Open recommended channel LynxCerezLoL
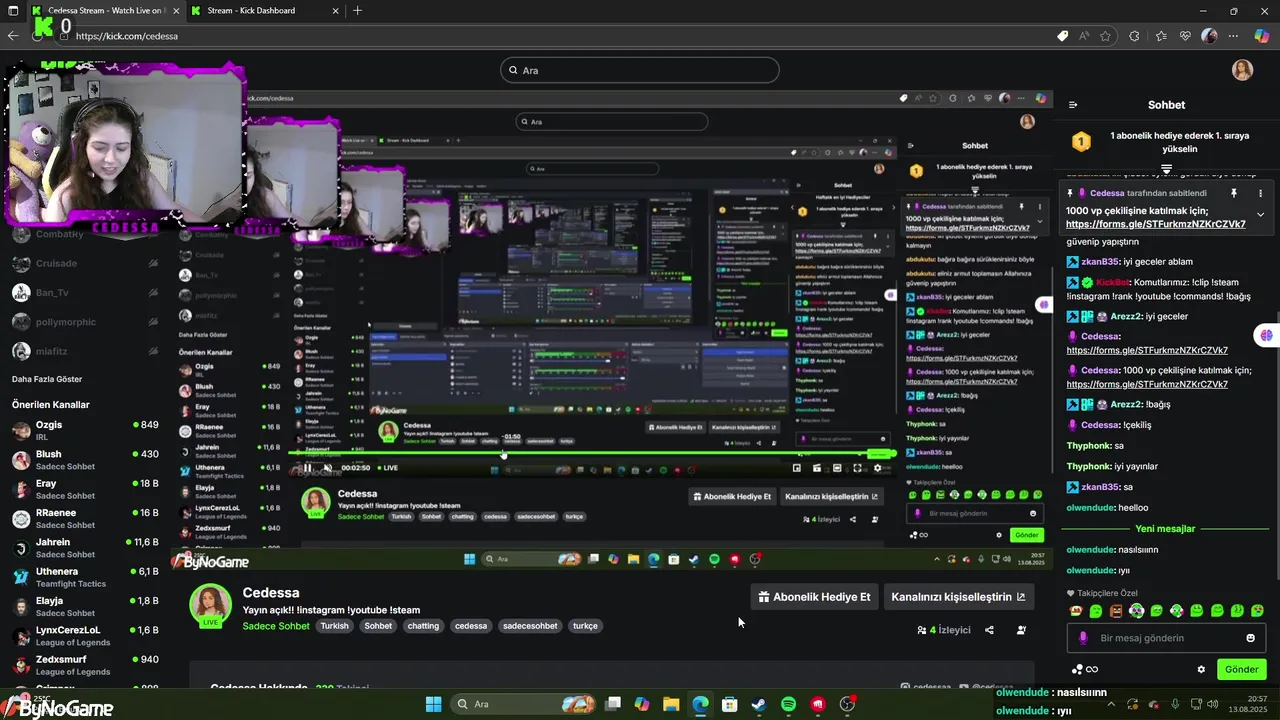 click(85, 636)
